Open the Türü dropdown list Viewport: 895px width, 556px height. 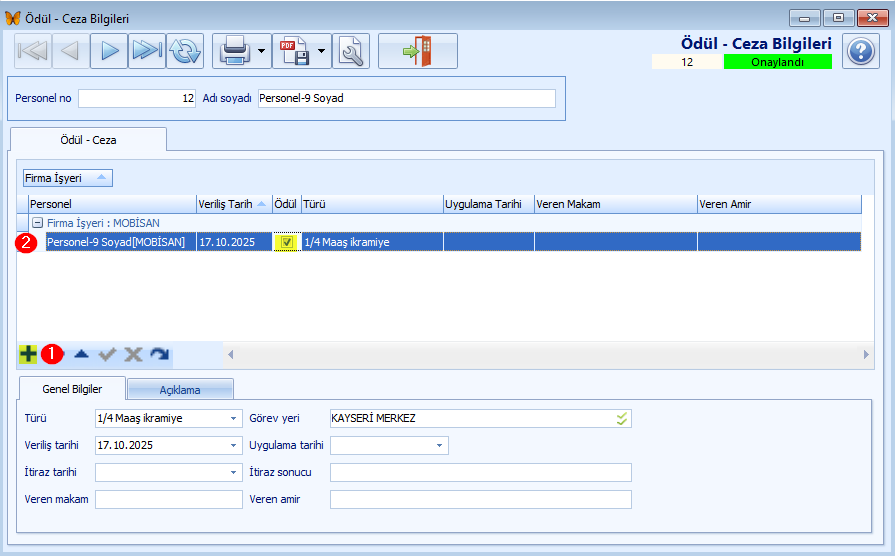(x=234, y=418)
